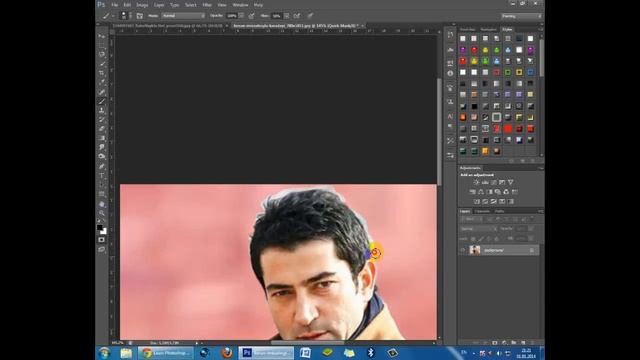Click the Background layer thumbnail
The image size is (640, 360).
[474, 250]
